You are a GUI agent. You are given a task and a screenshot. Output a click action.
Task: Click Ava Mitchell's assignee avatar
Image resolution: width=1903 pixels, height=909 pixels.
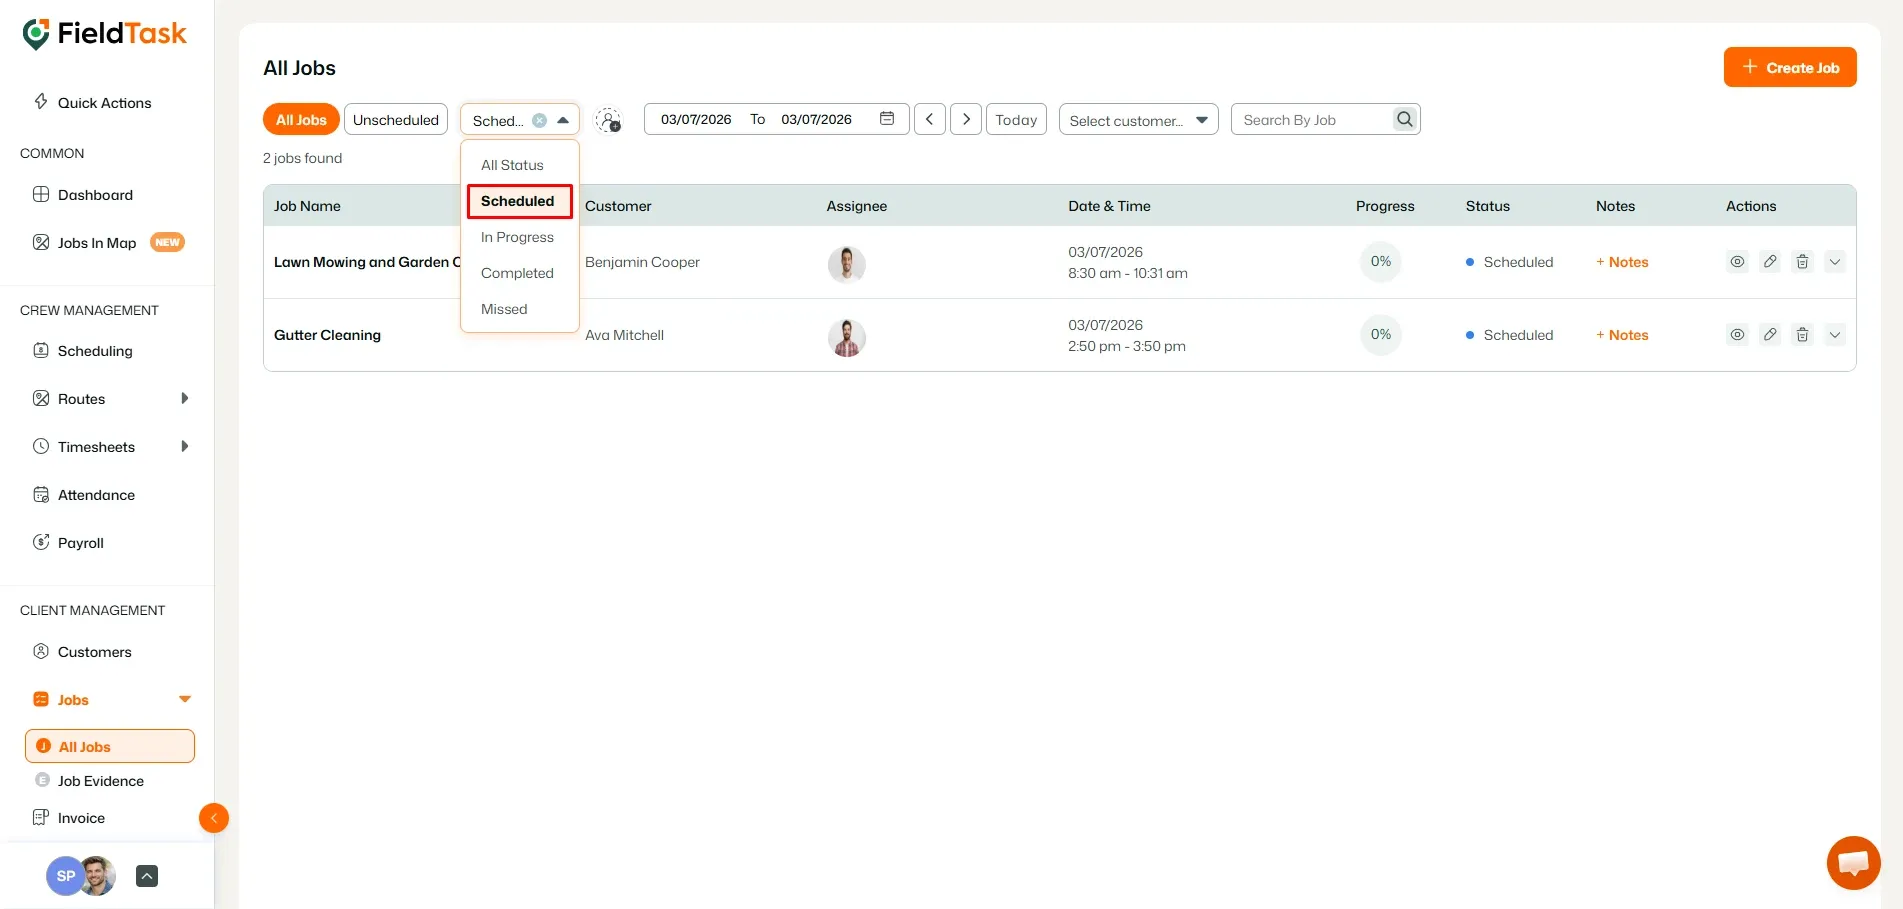(x=846, y=337)
